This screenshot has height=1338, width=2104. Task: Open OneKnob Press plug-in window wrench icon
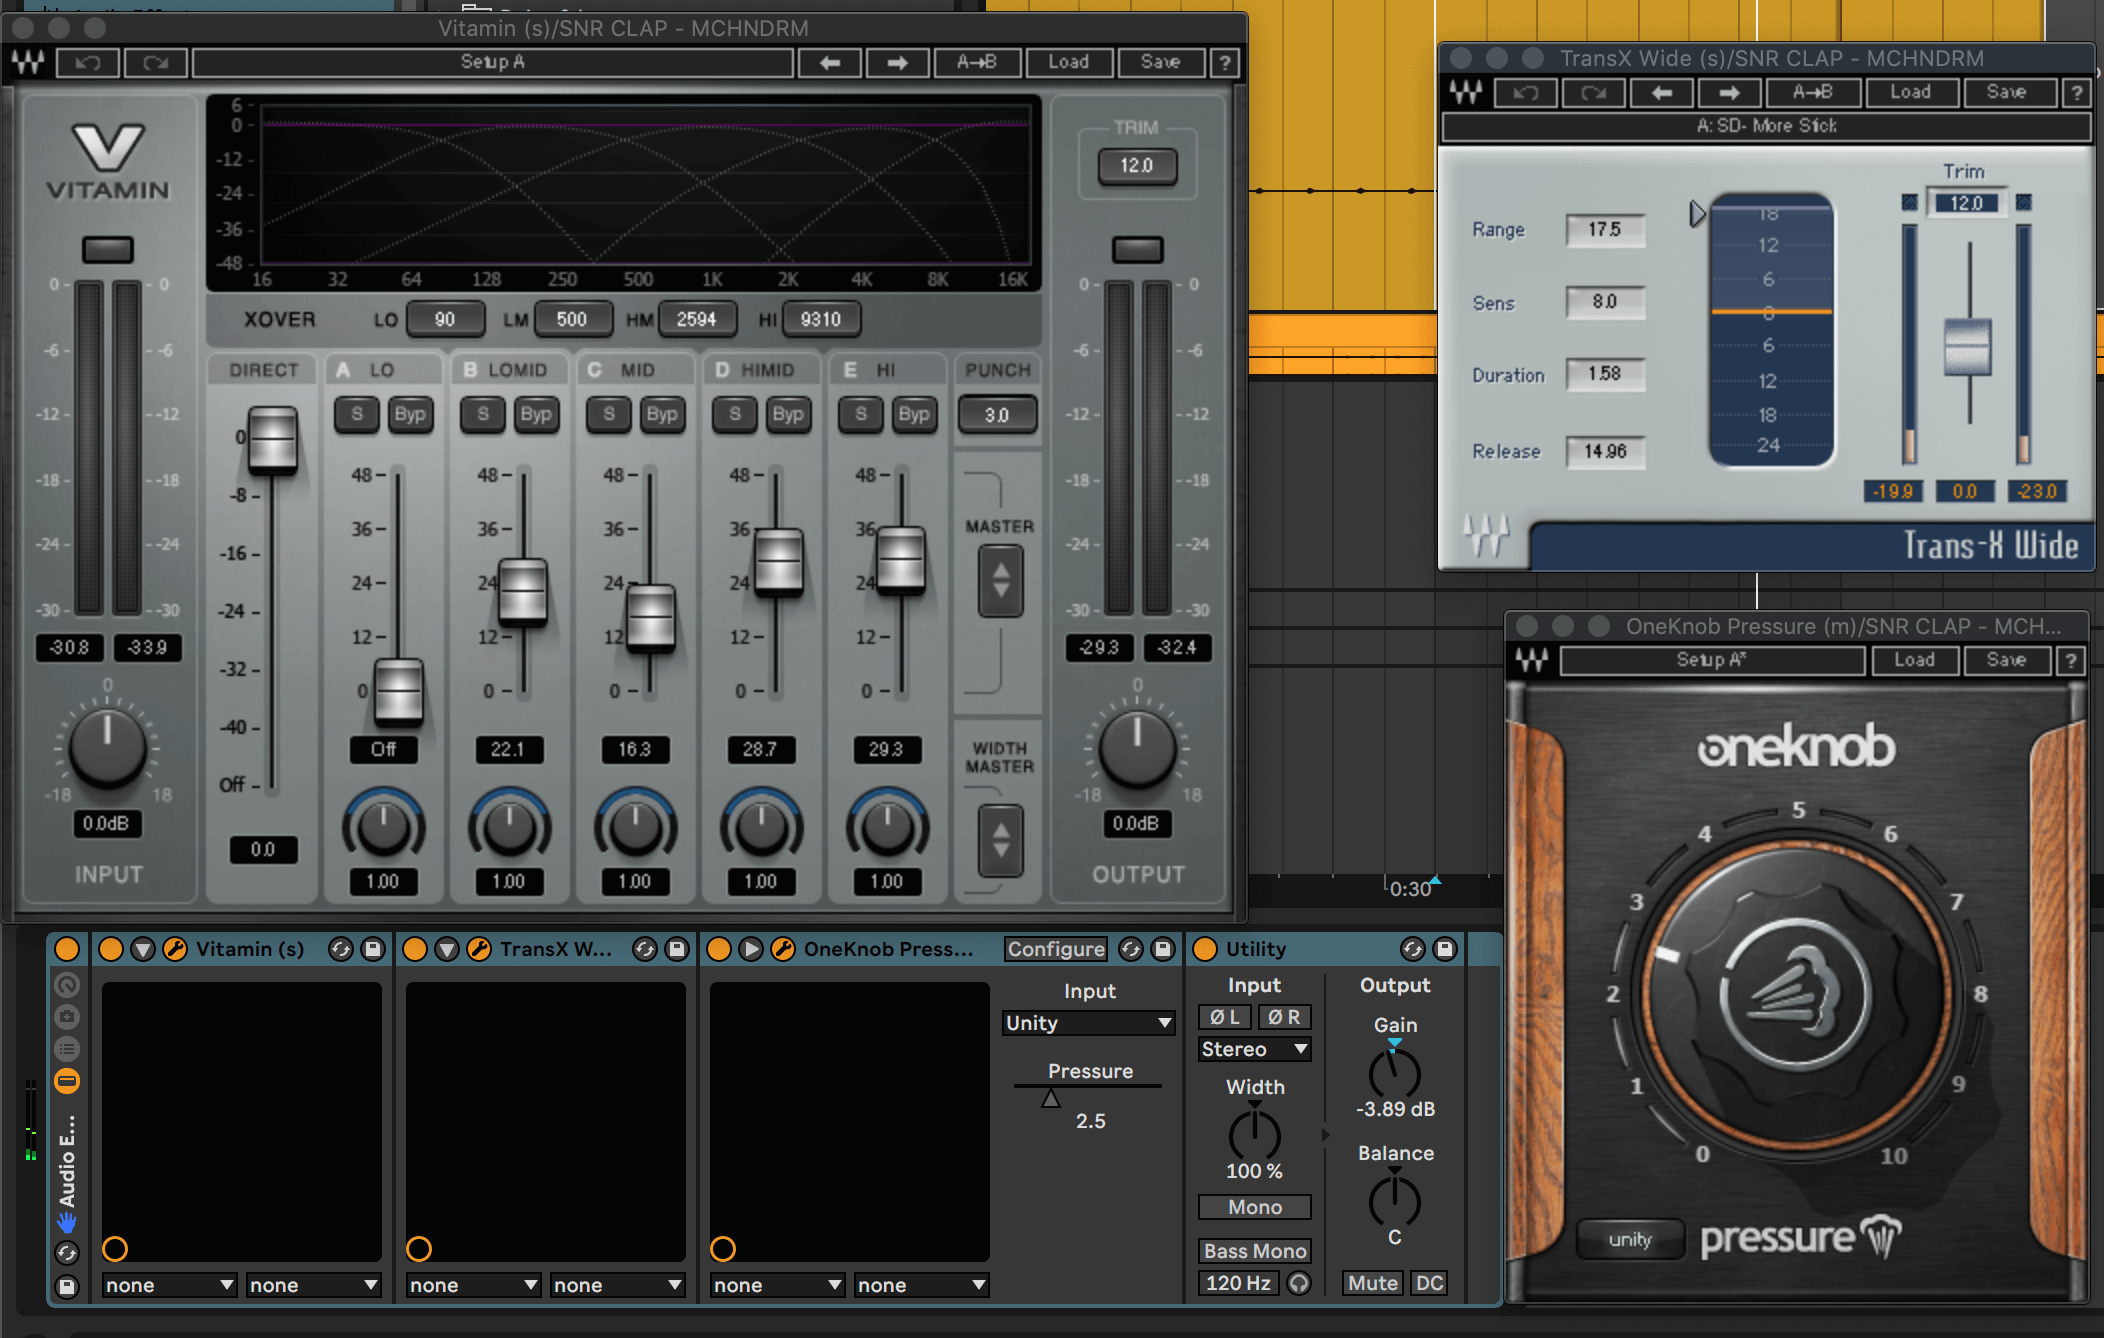[783, 949]
